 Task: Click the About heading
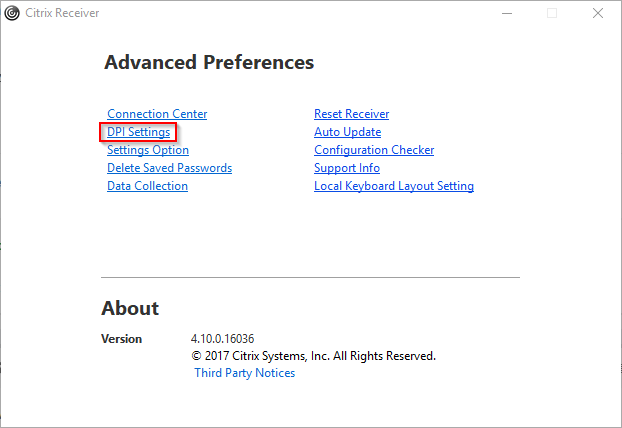pos(130,308)
